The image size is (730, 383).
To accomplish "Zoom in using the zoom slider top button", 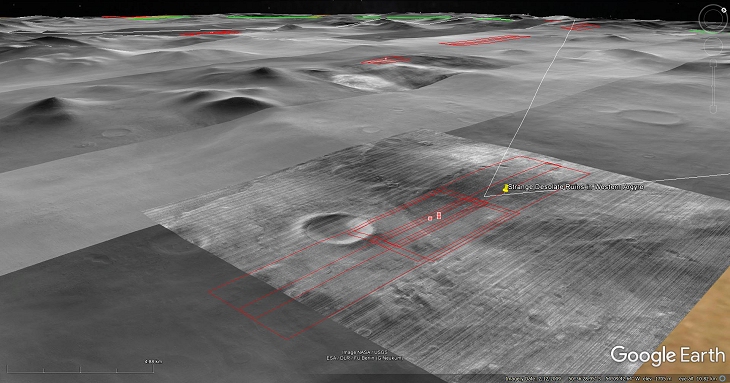I will click(713, 62).
